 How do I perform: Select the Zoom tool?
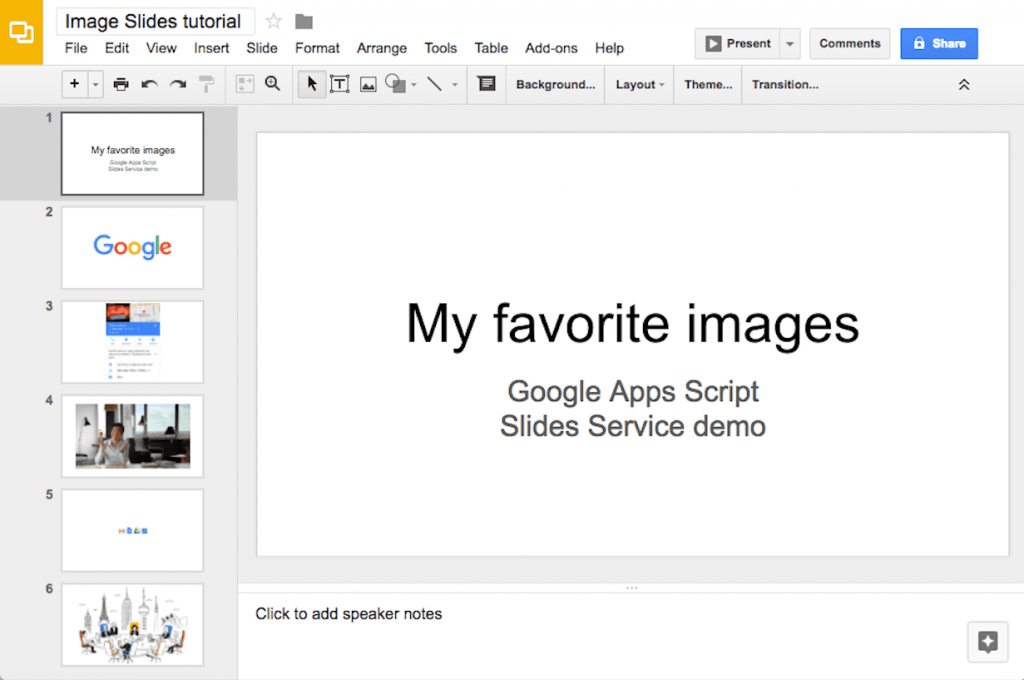coord(272,84)
